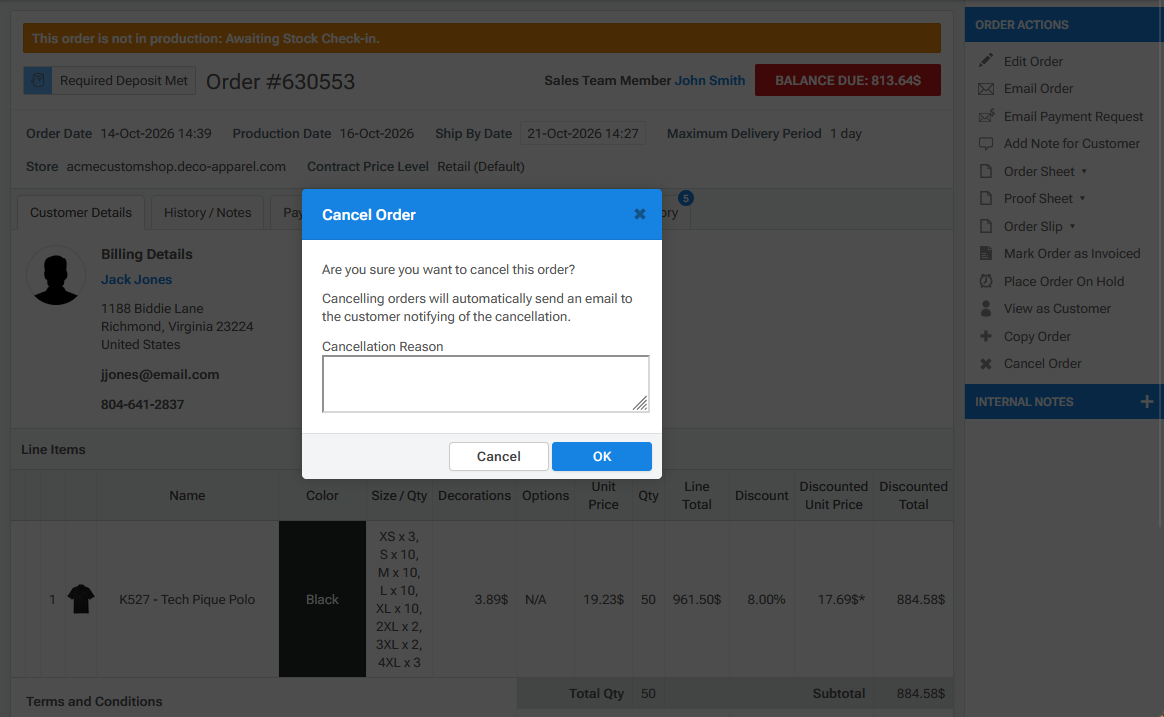Click the Black color swatch cell

[322, 599]
